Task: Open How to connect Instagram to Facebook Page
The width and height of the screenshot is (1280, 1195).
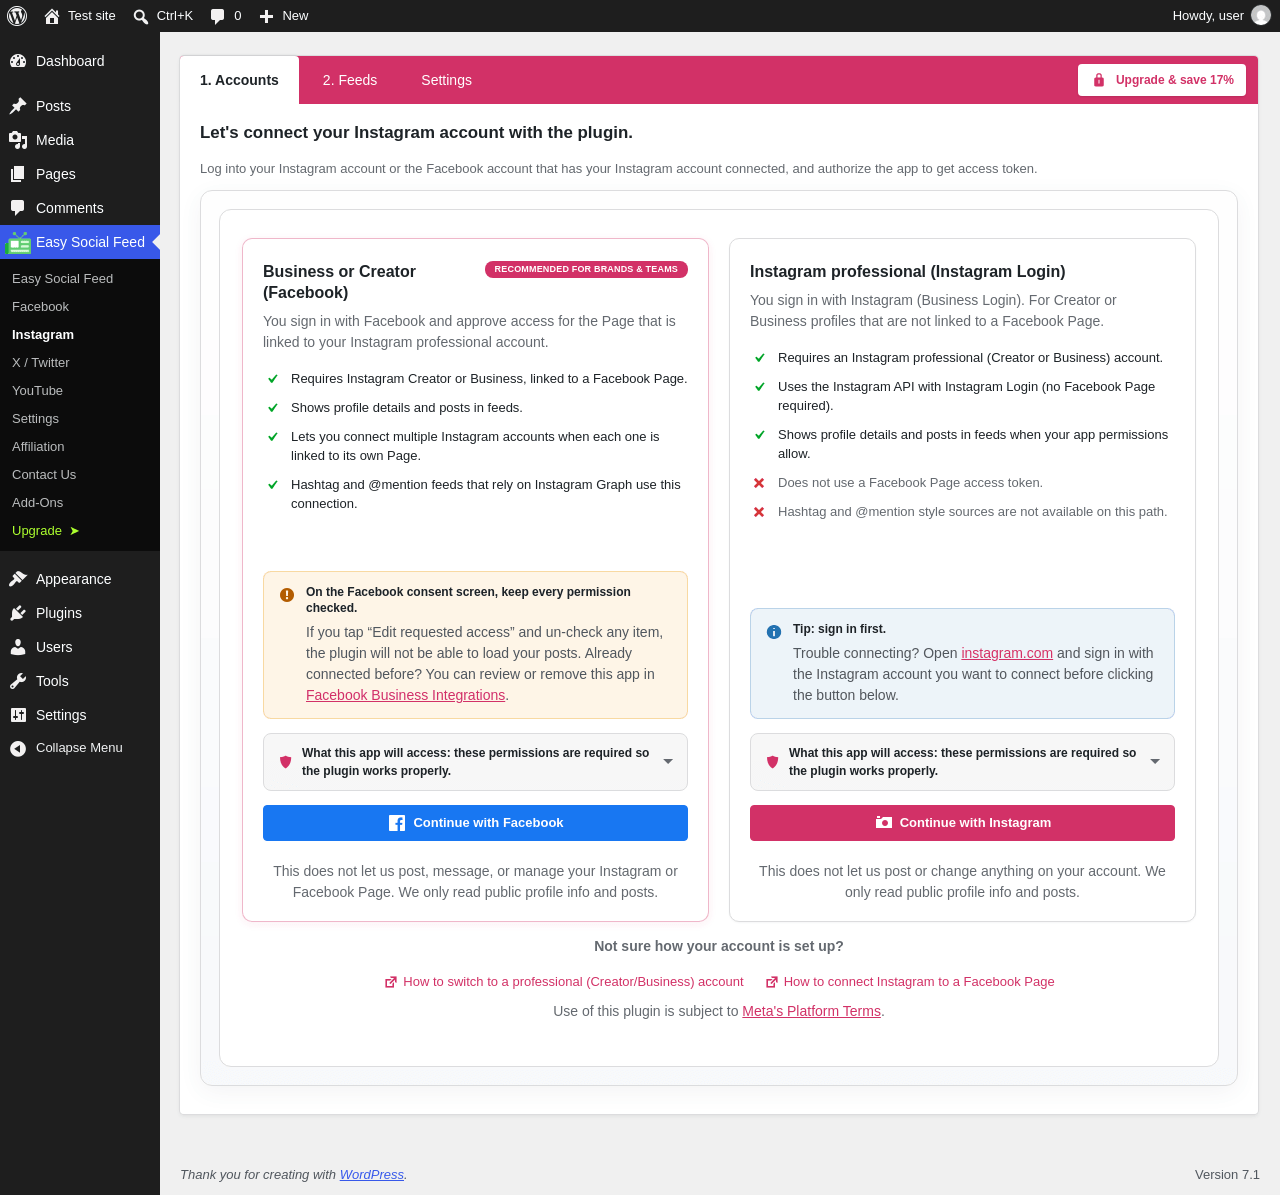Action: pos(919,982)
